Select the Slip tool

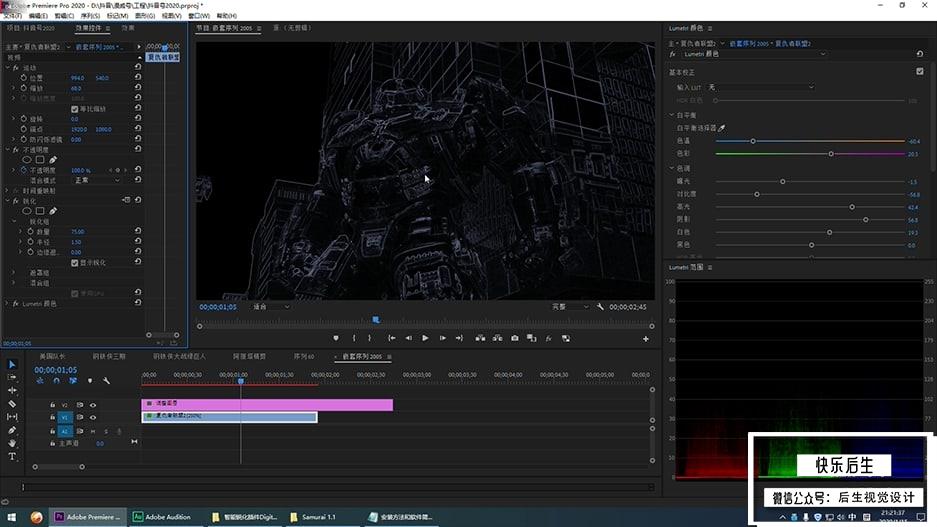tap(12, 417)
